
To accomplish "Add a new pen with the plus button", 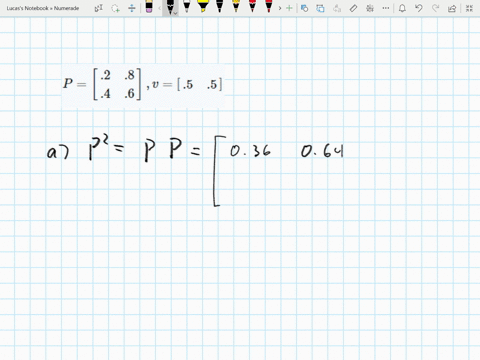I will (x=289, y=8).
